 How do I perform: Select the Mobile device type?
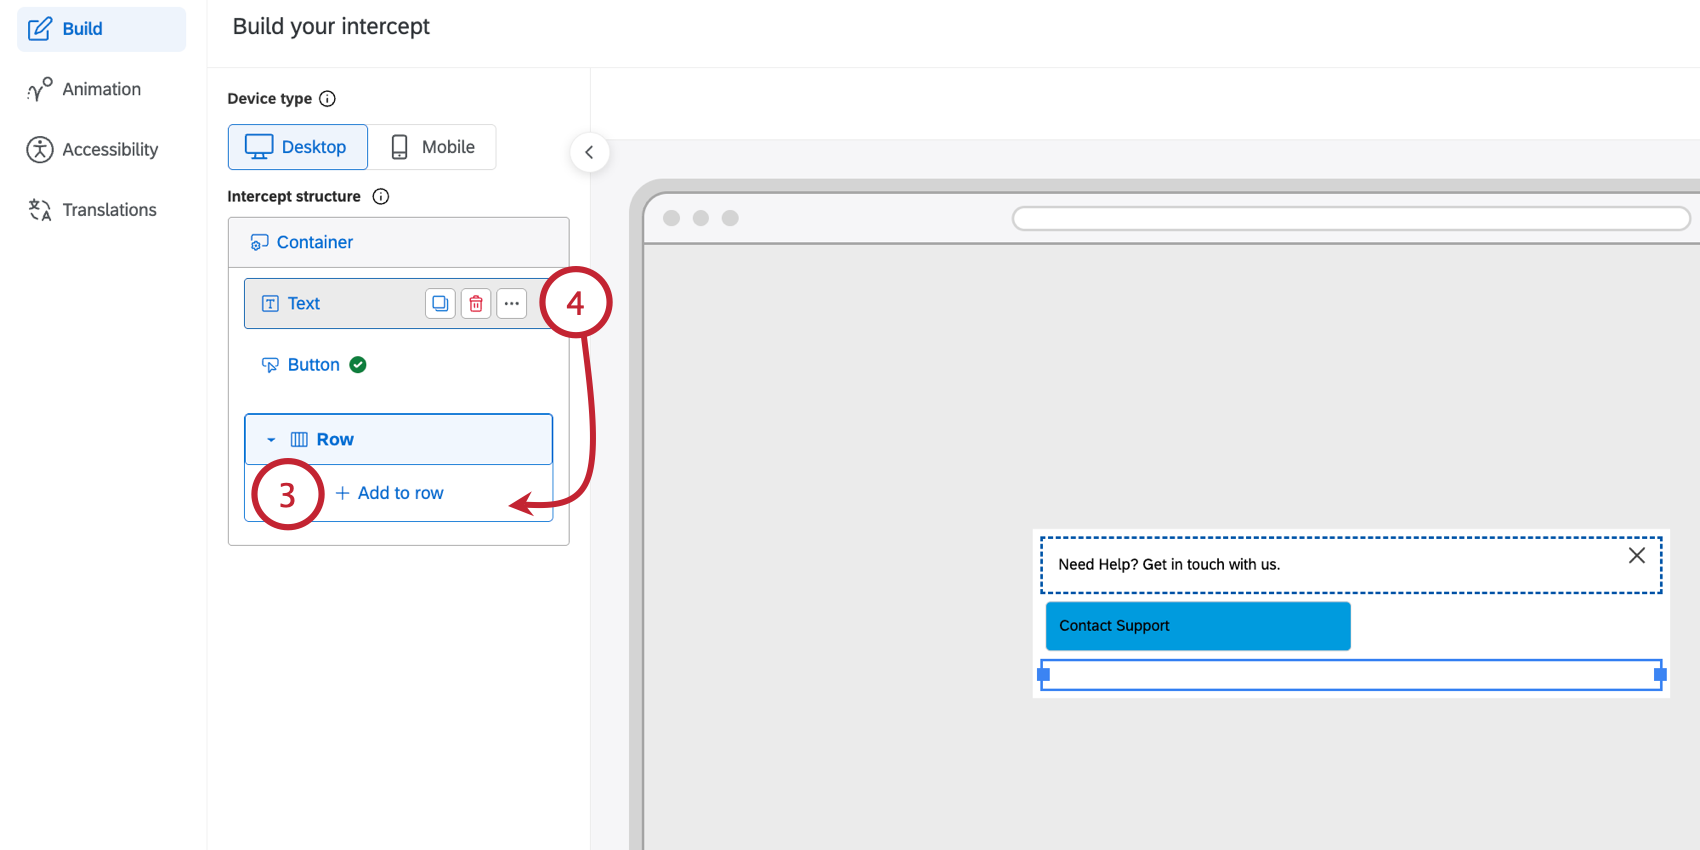pos(432,147)
